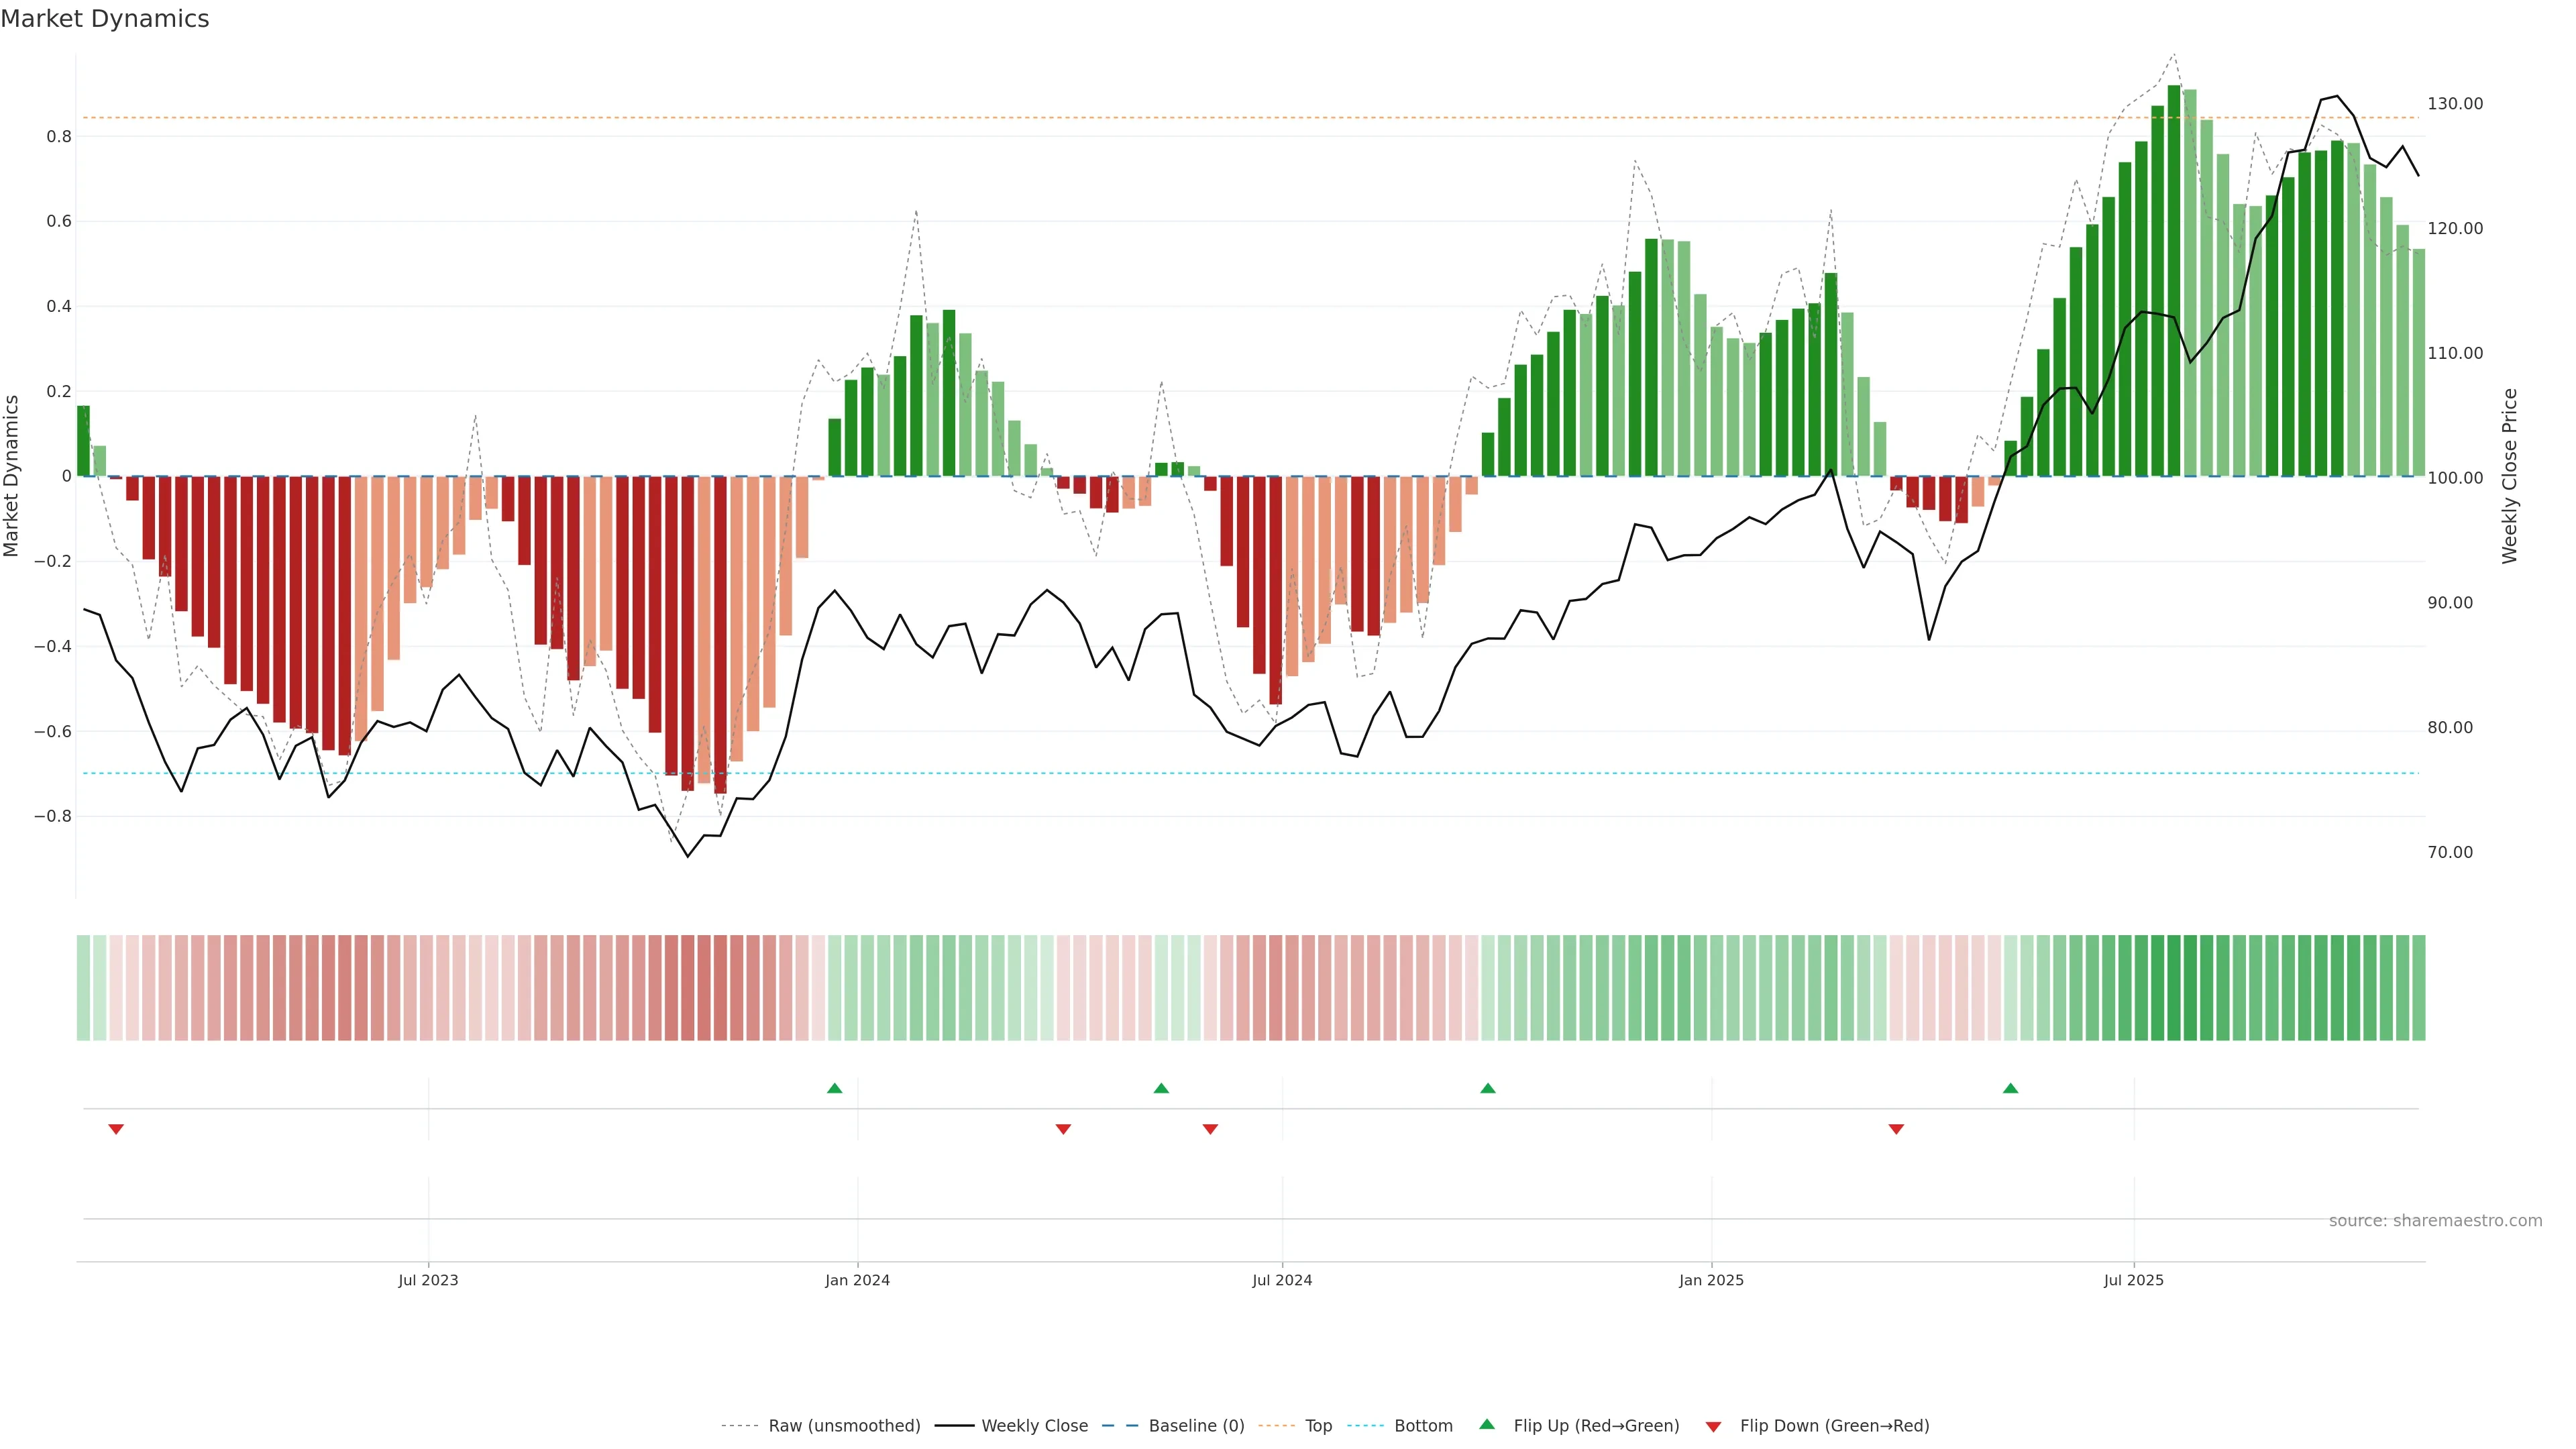The height and width of the screenshot is (1449, 2576).
Task: Click the Flip Down legend triangle icon
Action: [1713, 1427]
